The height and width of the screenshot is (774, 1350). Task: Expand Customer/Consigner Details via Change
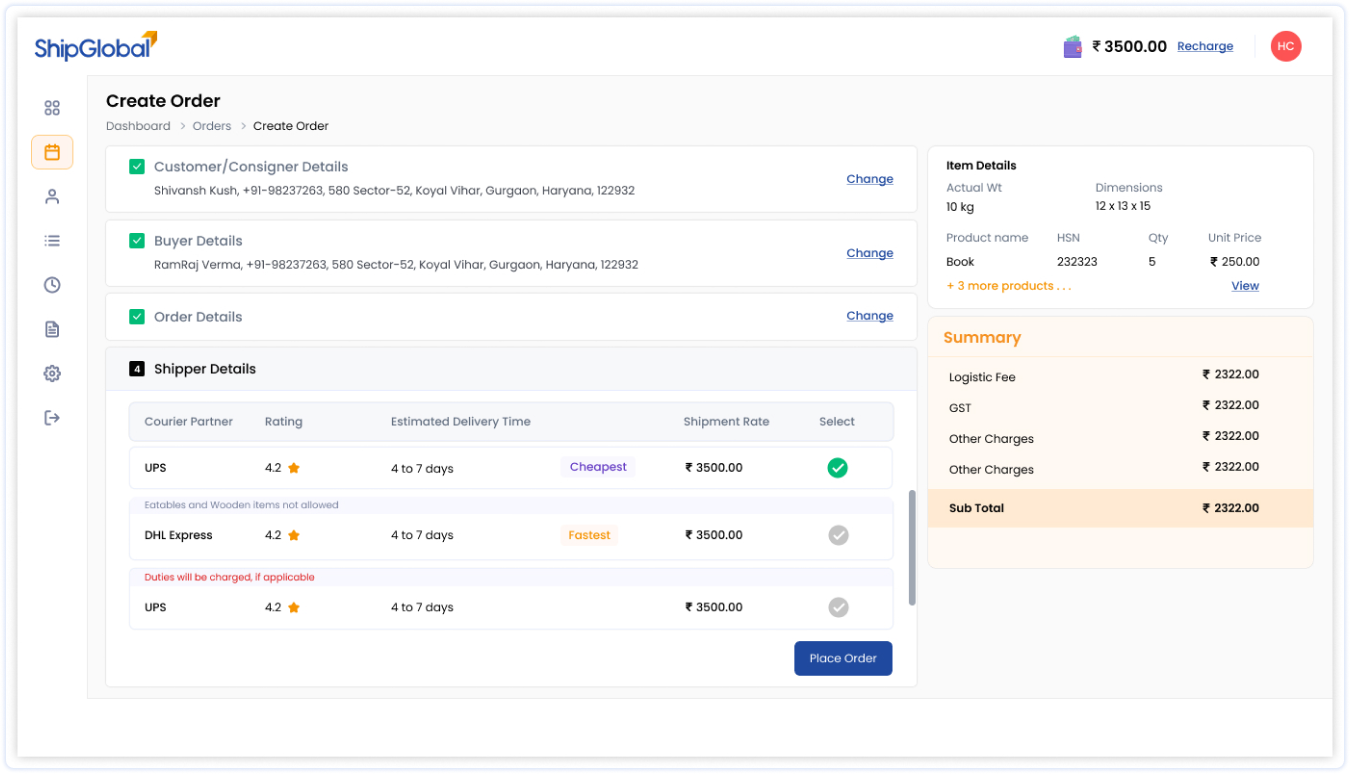click(x=869, y=179)
